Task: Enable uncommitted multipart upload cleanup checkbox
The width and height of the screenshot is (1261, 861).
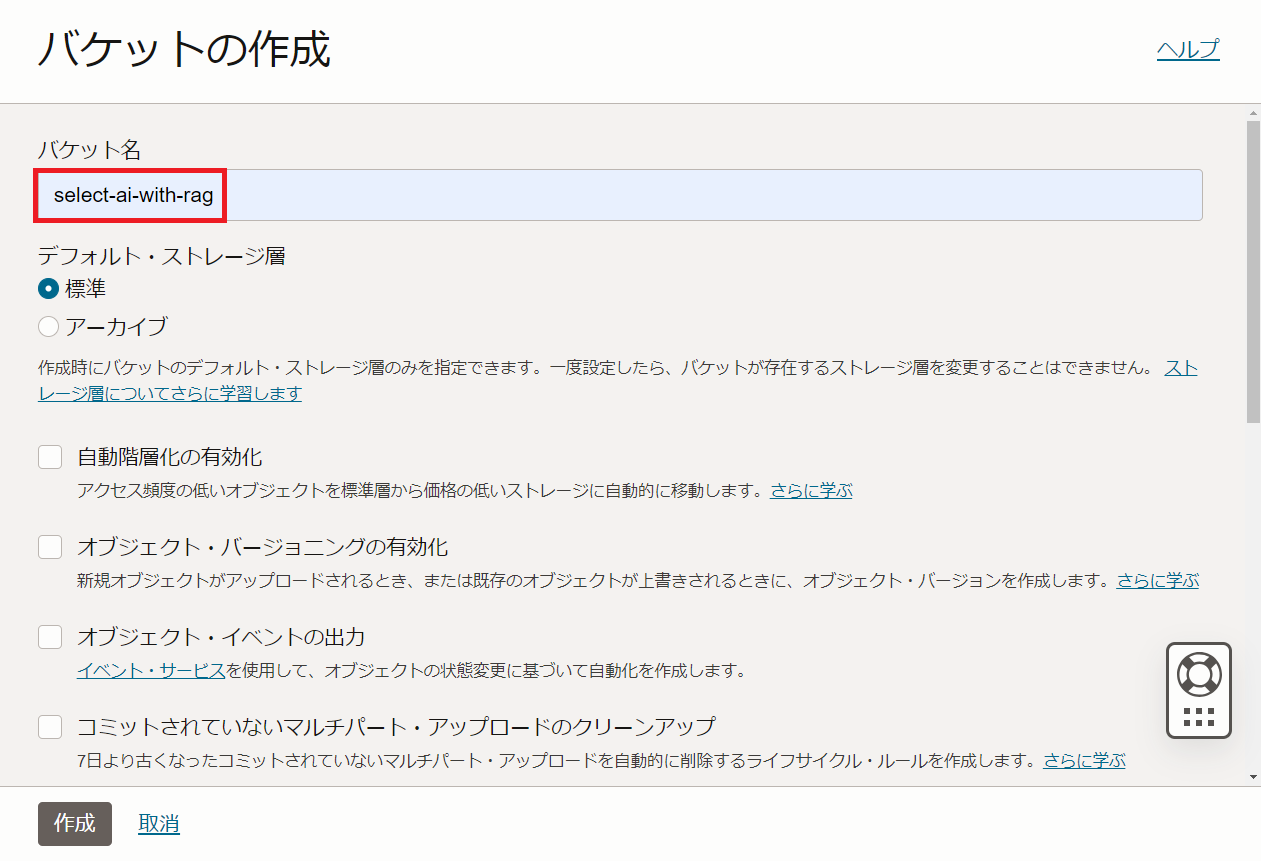Action: 50,727
